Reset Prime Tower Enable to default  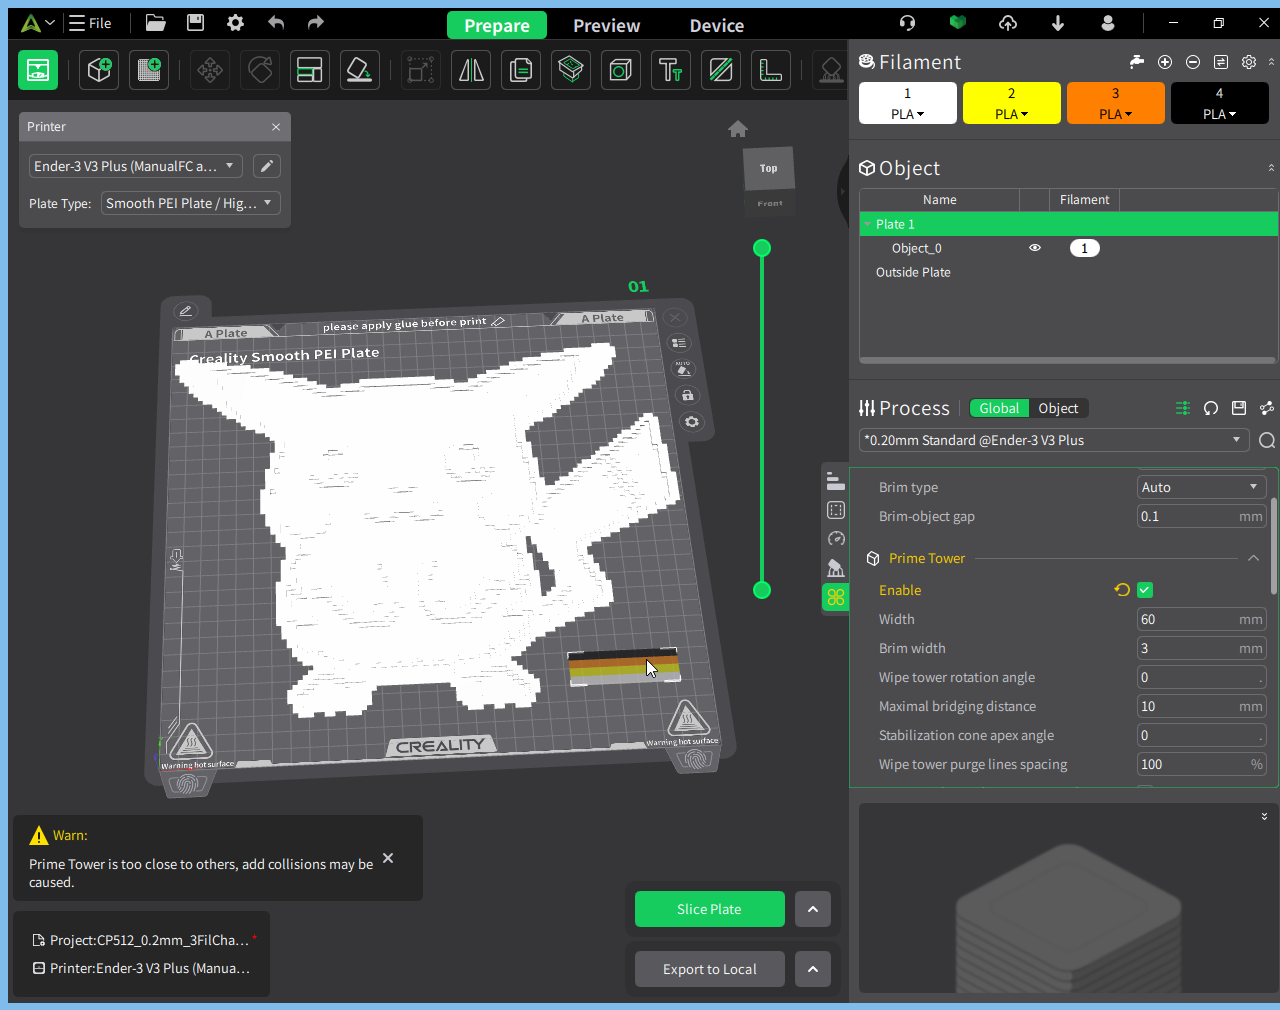[x=1122, y=590]
